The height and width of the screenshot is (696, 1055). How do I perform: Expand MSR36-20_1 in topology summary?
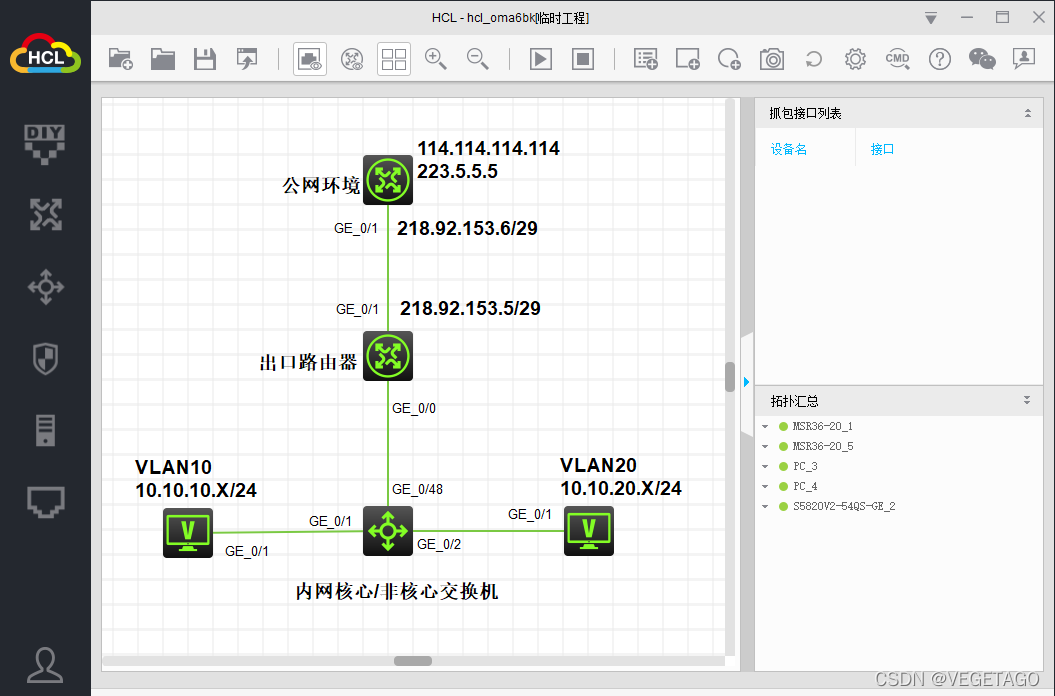(x=766, y=426)
